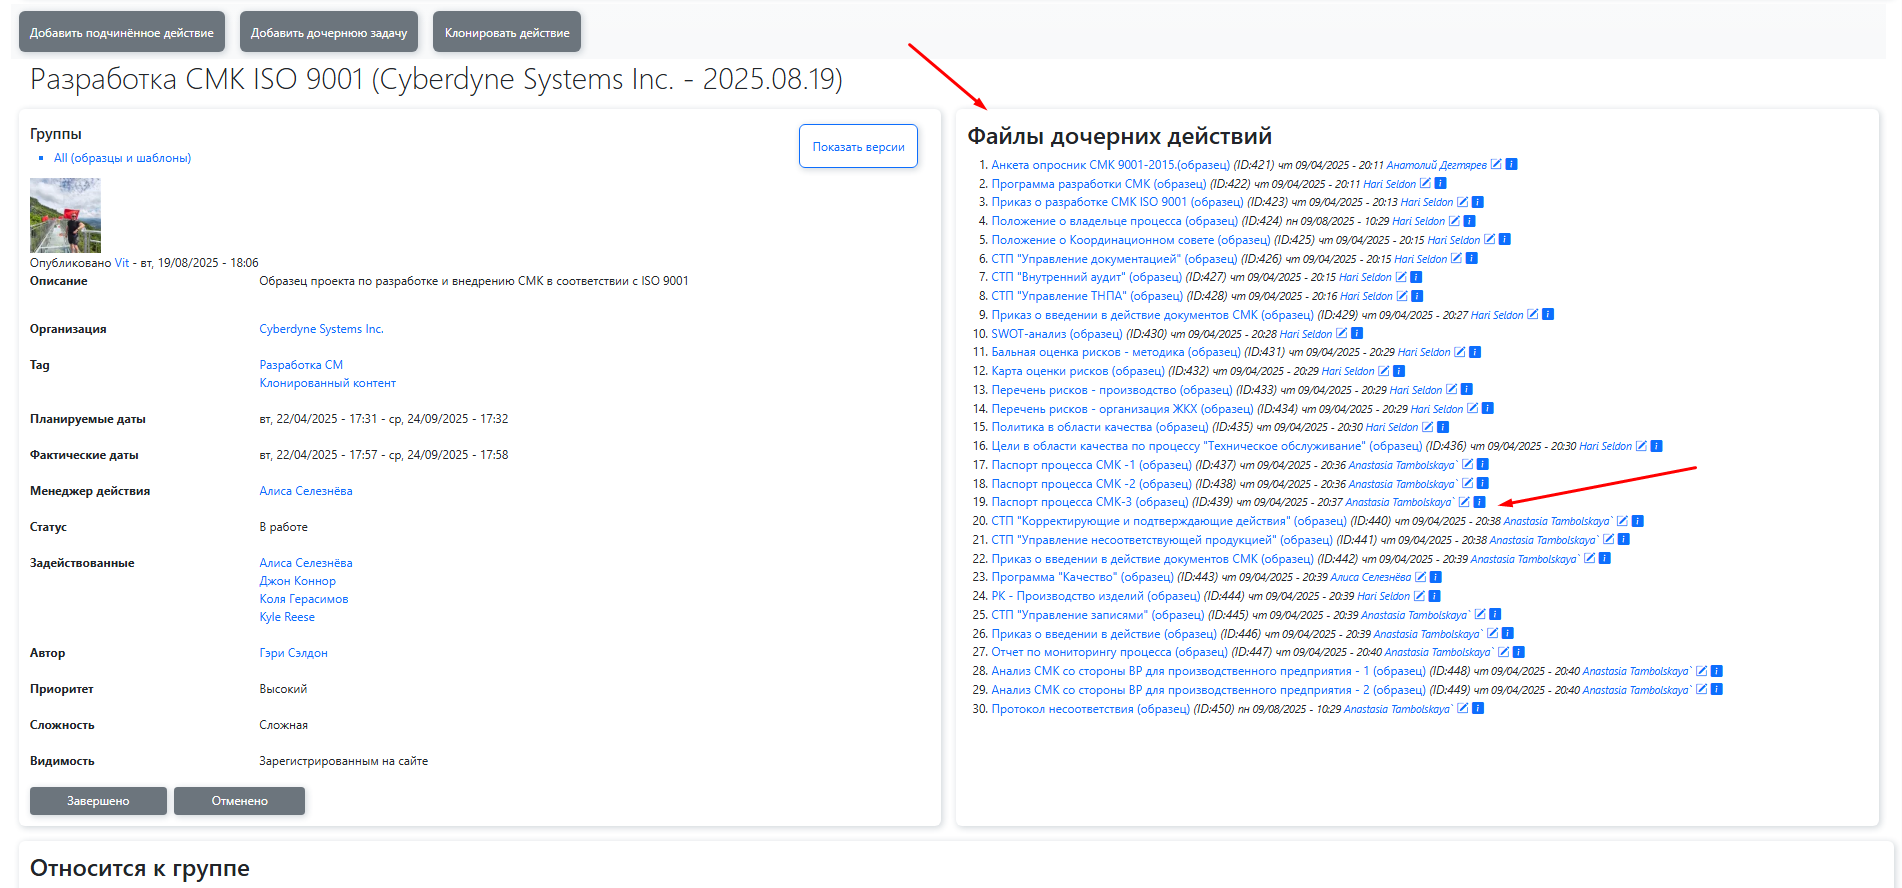The width and height of the screenshot is (1902, 888).
Task: Edit "Программа "Качество" (образец)" entry
Action: (1420, 577)
